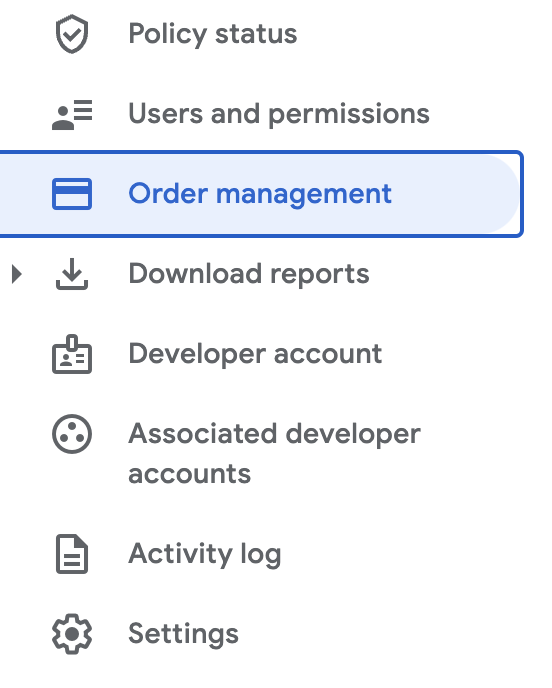Click the Policy status shield icon
Viewport: 552px width, 688px height.
[72, 34]
